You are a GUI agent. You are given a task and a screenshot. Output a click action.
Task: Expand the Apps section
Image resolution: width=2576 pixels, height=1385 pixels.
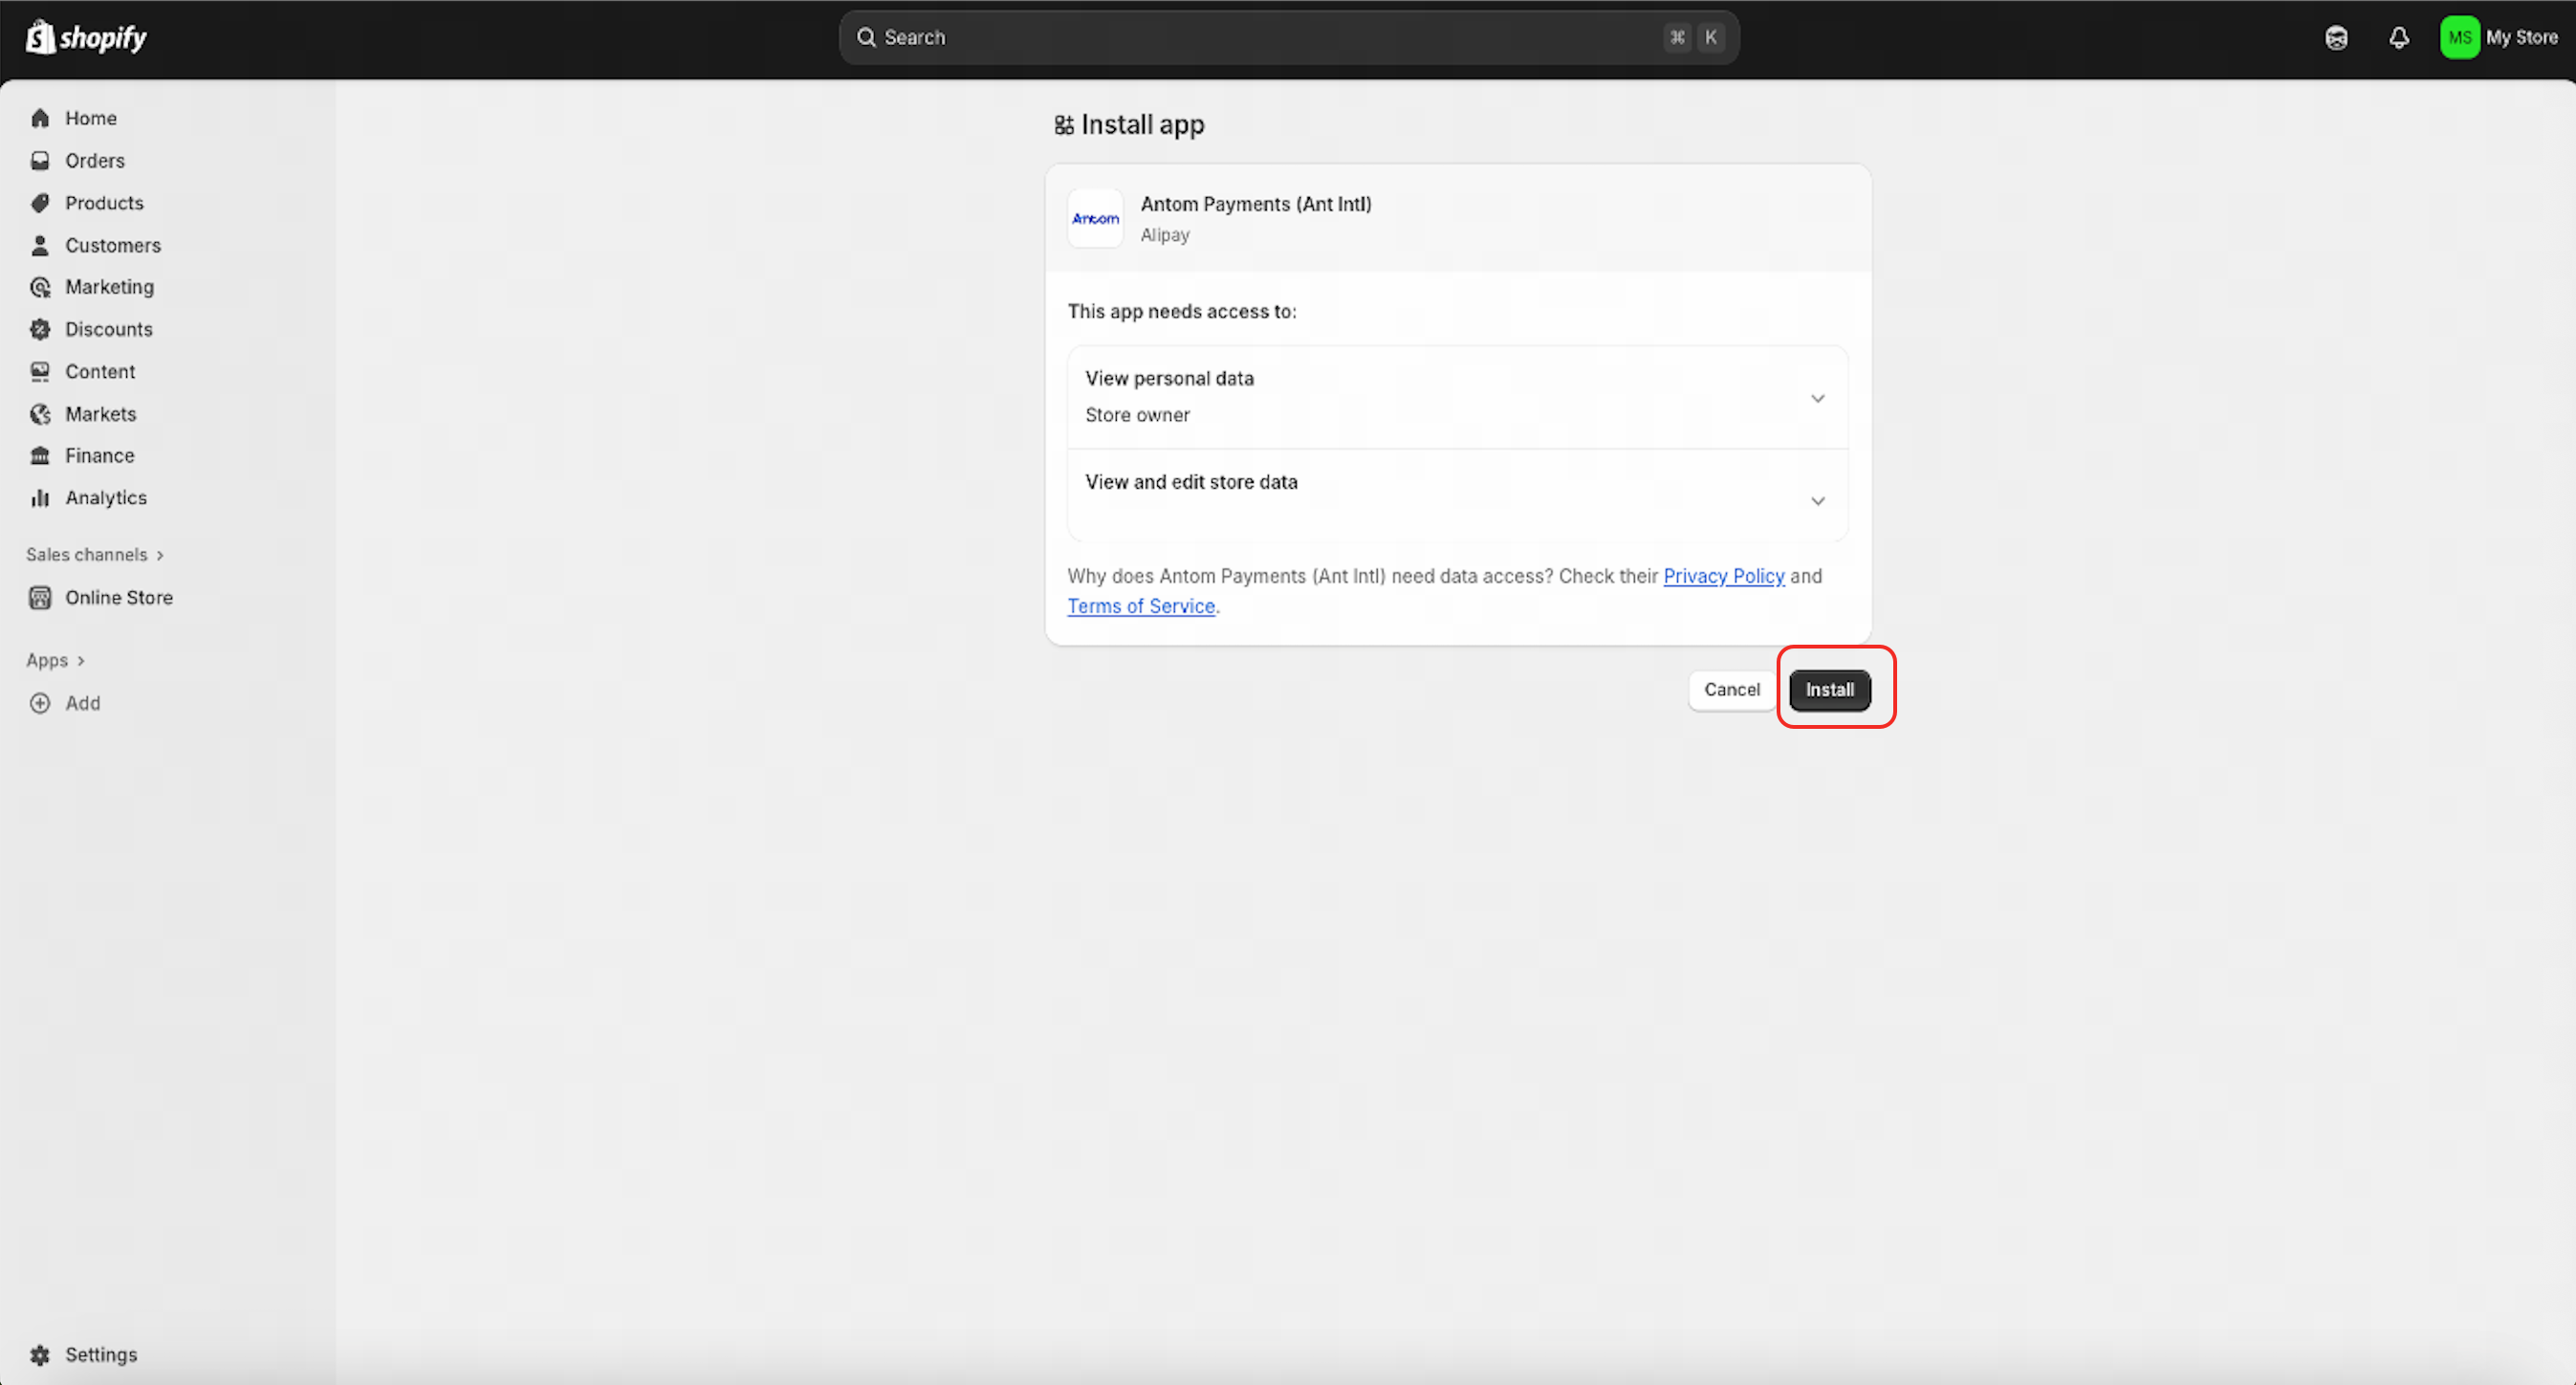coord(55,660)
